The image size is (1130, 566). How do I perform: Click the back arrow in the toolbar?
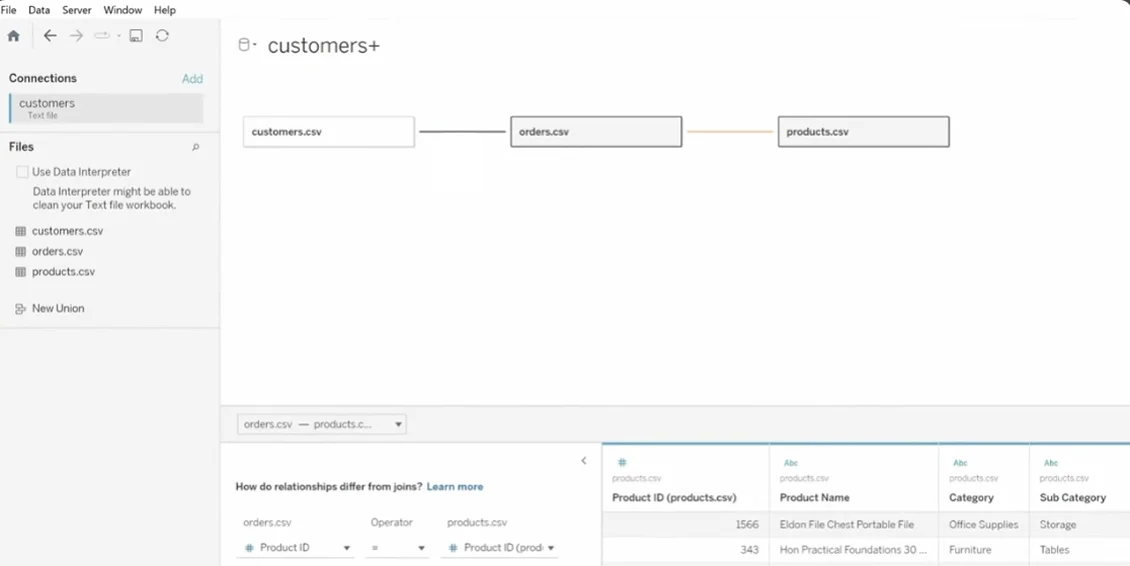pyautogui.click(x=50, y=36)
